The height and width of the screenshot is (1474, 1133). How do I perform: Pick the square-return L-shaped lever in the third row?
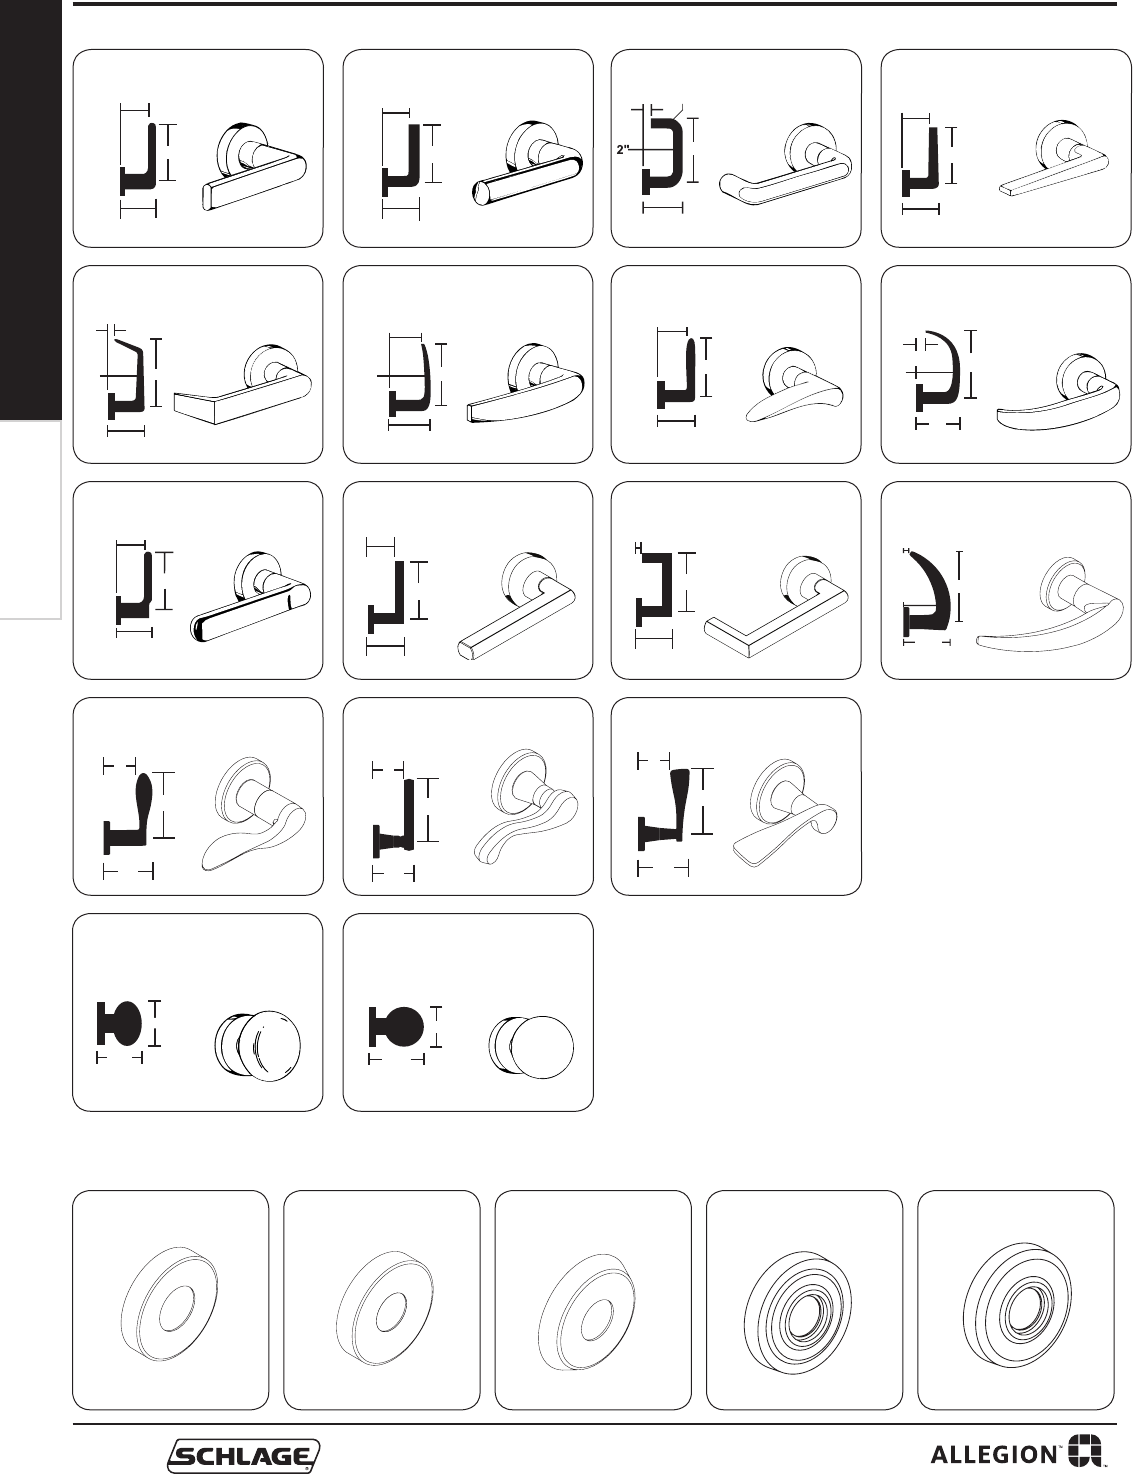point(736,580)
